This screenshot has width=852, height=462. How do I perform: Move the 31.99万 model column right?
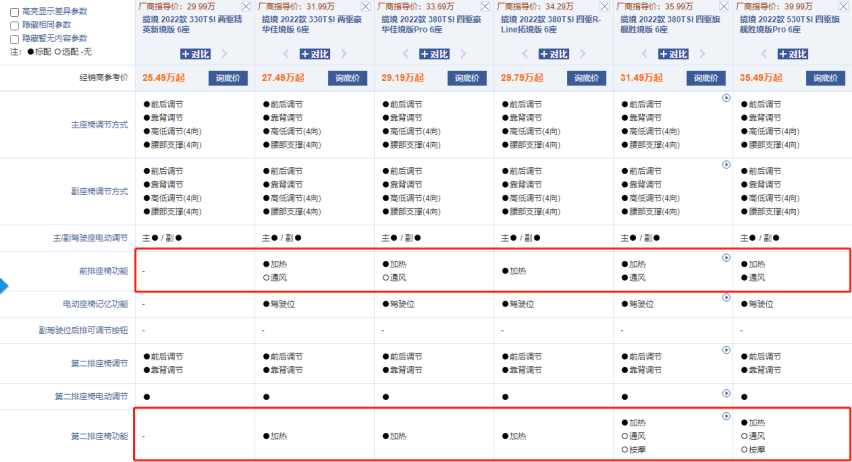pos(344,54)
